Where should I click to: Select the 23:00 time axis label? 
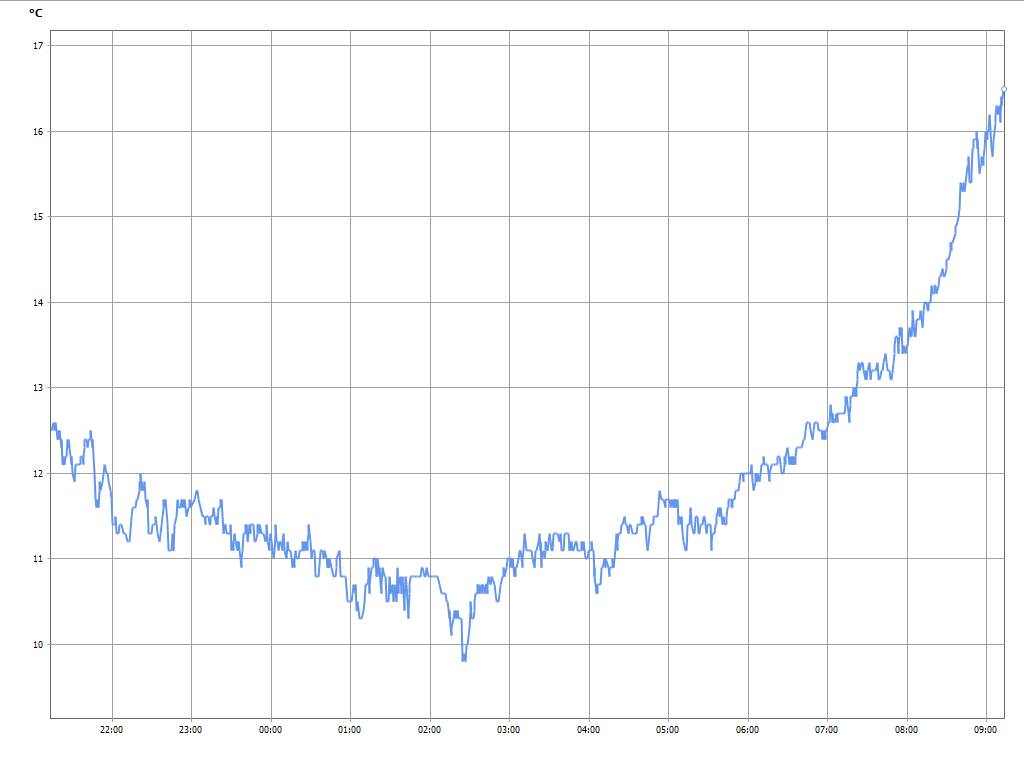coord(191,730)
